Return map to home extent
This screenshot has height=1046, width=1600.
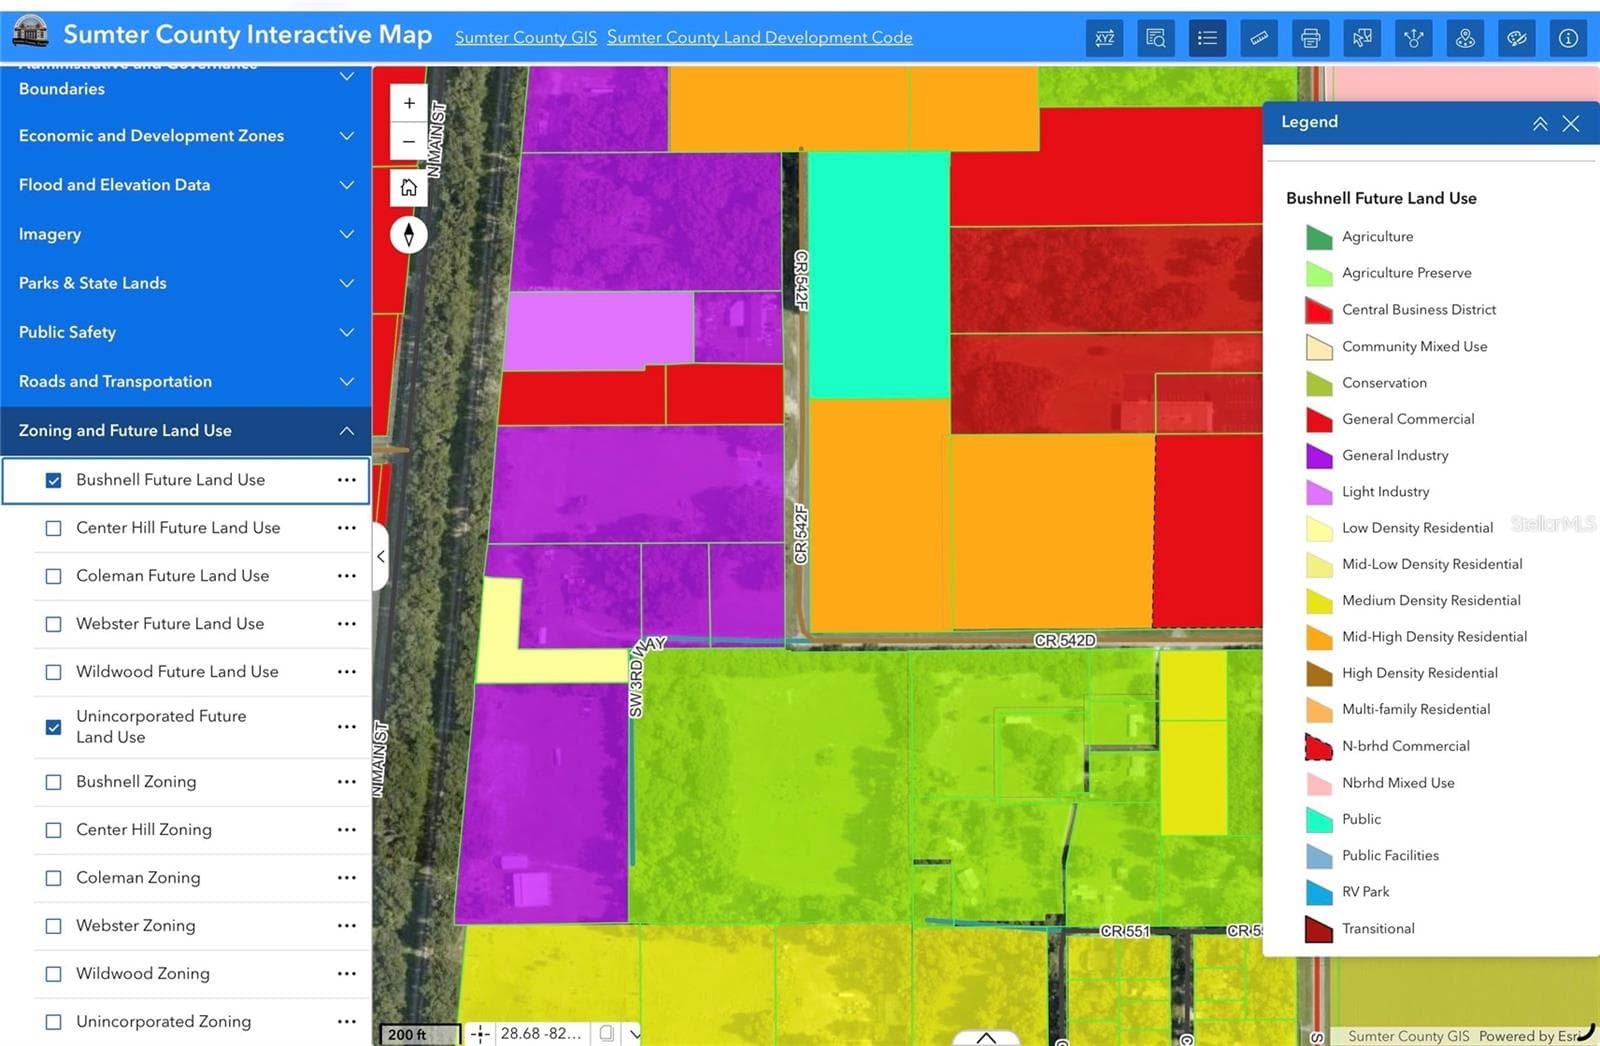[409, 187]
